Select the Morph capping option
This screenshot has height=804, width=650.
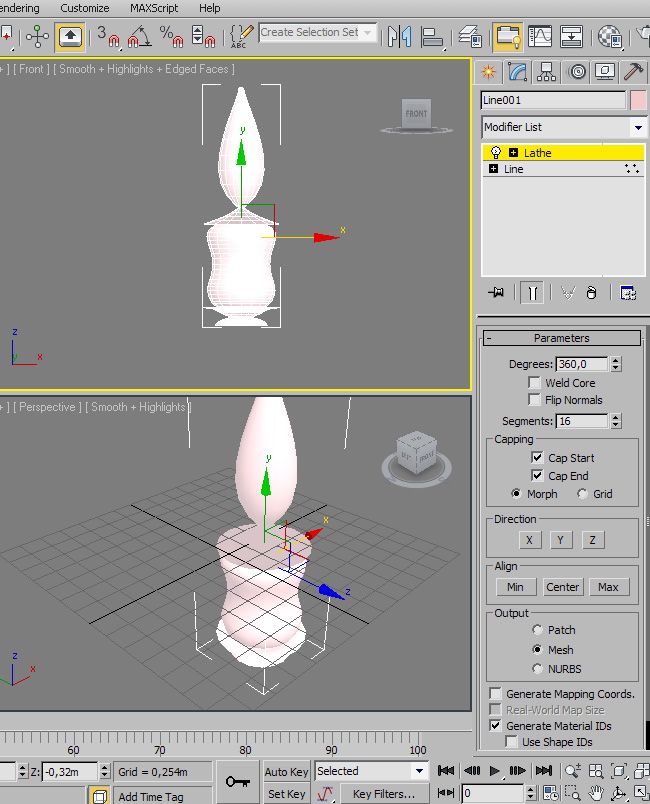516,494
